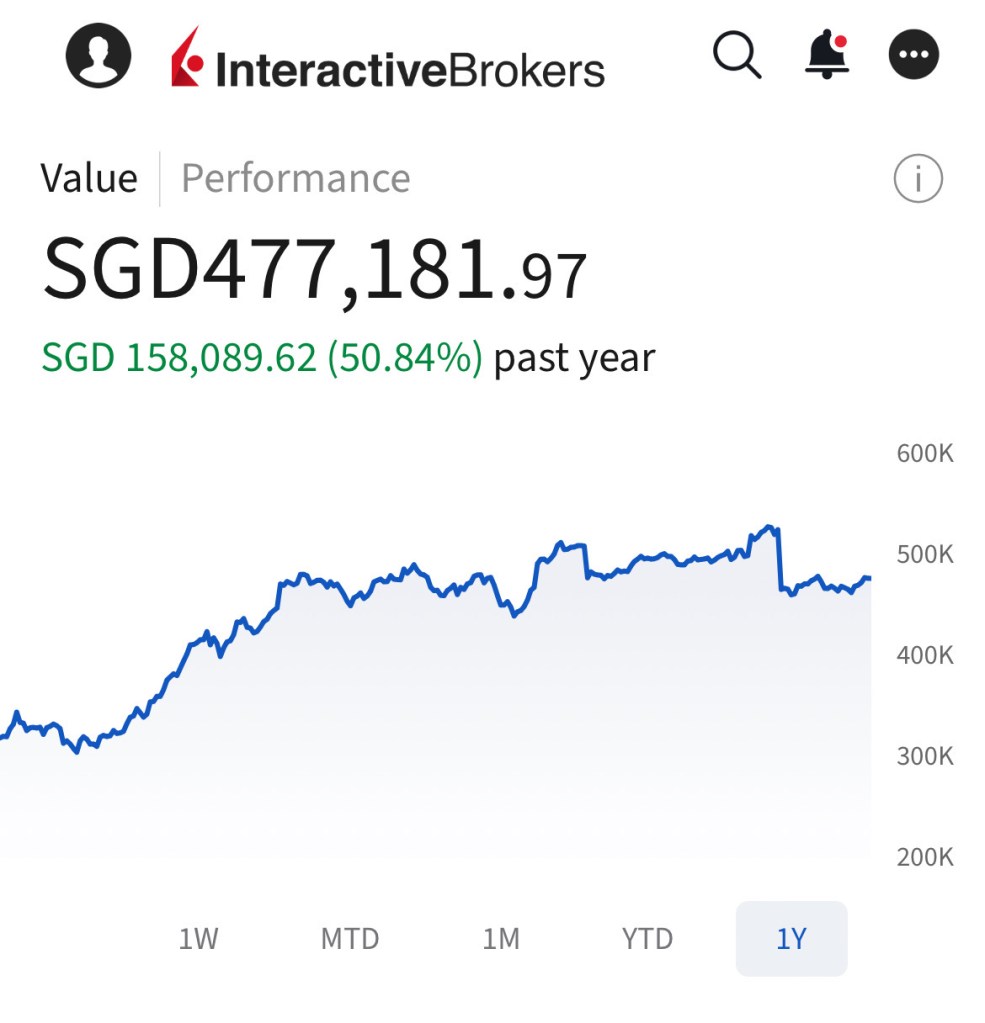Tap the Interactive Brokers logo
This screenshot has height=1023, width=985.
[388, 60]
